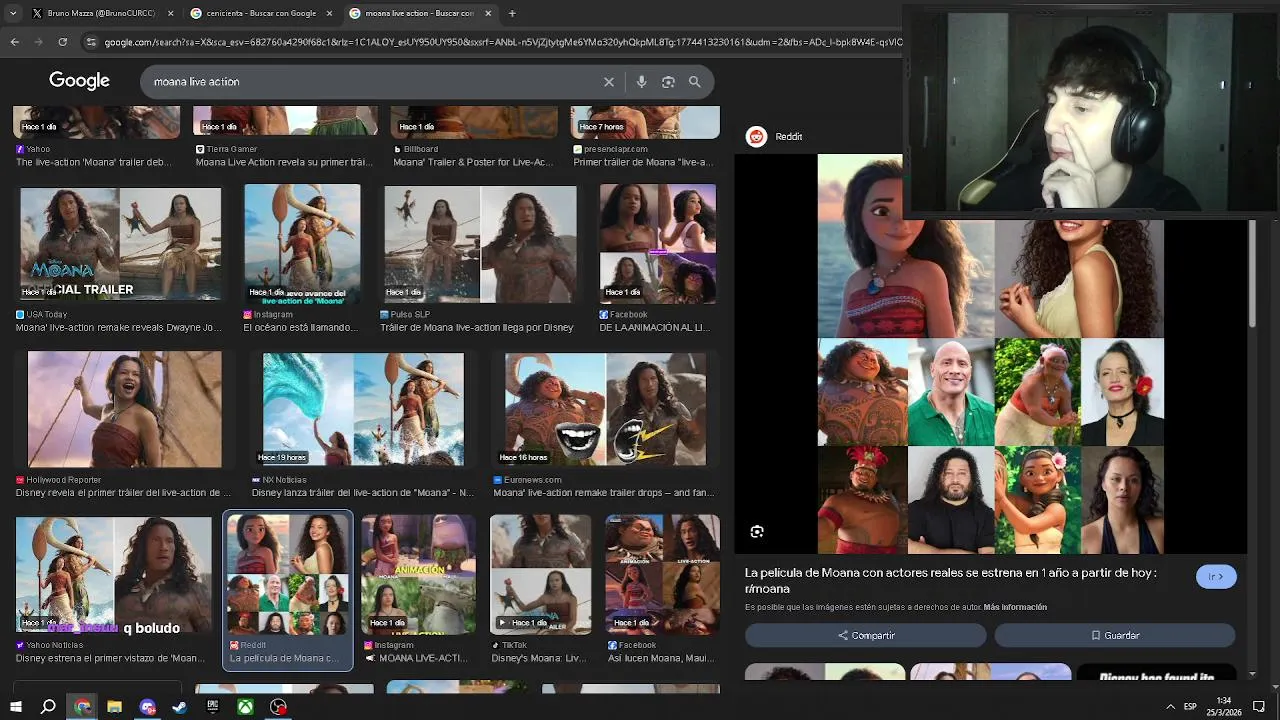Close the cenicienta search tab

click(329, 13)
